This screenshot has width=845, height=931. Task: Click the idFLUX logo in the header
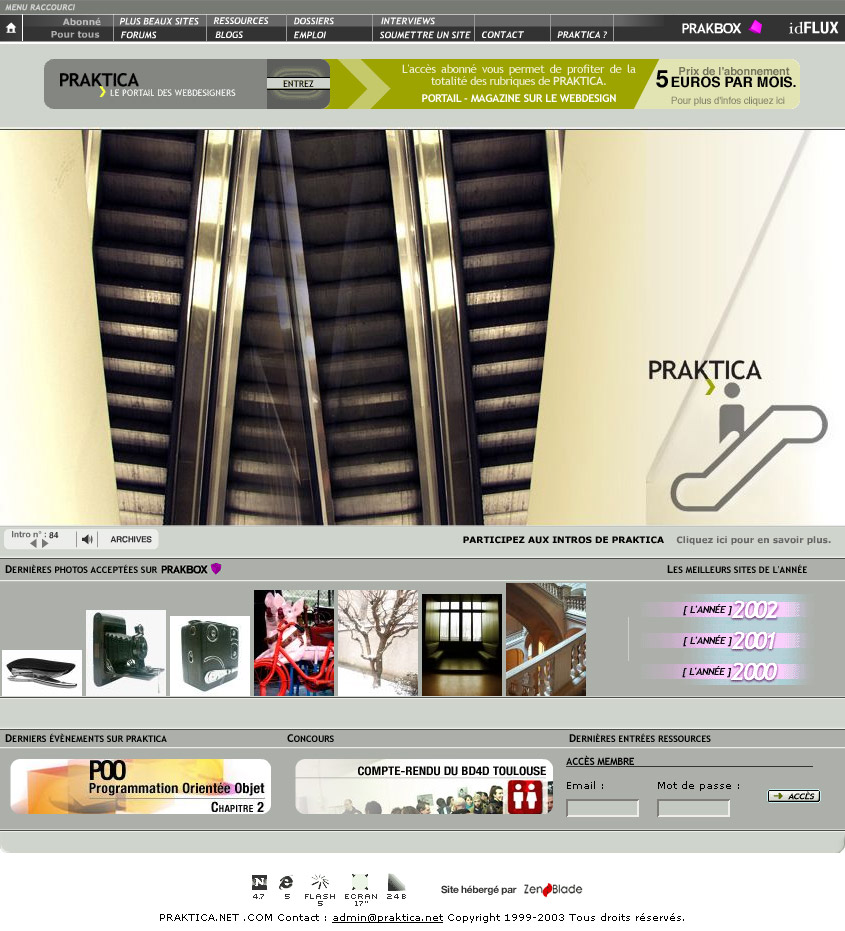(813, 28)
